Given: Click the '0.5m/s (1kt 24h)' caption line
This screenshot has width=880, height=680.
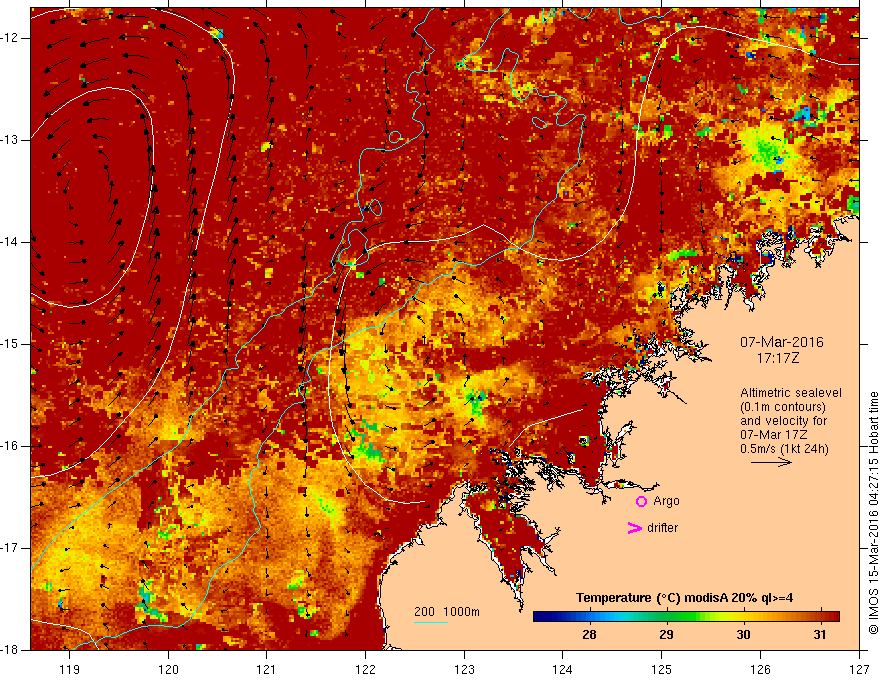Looking at the screenshot, I should coord(784,448).
